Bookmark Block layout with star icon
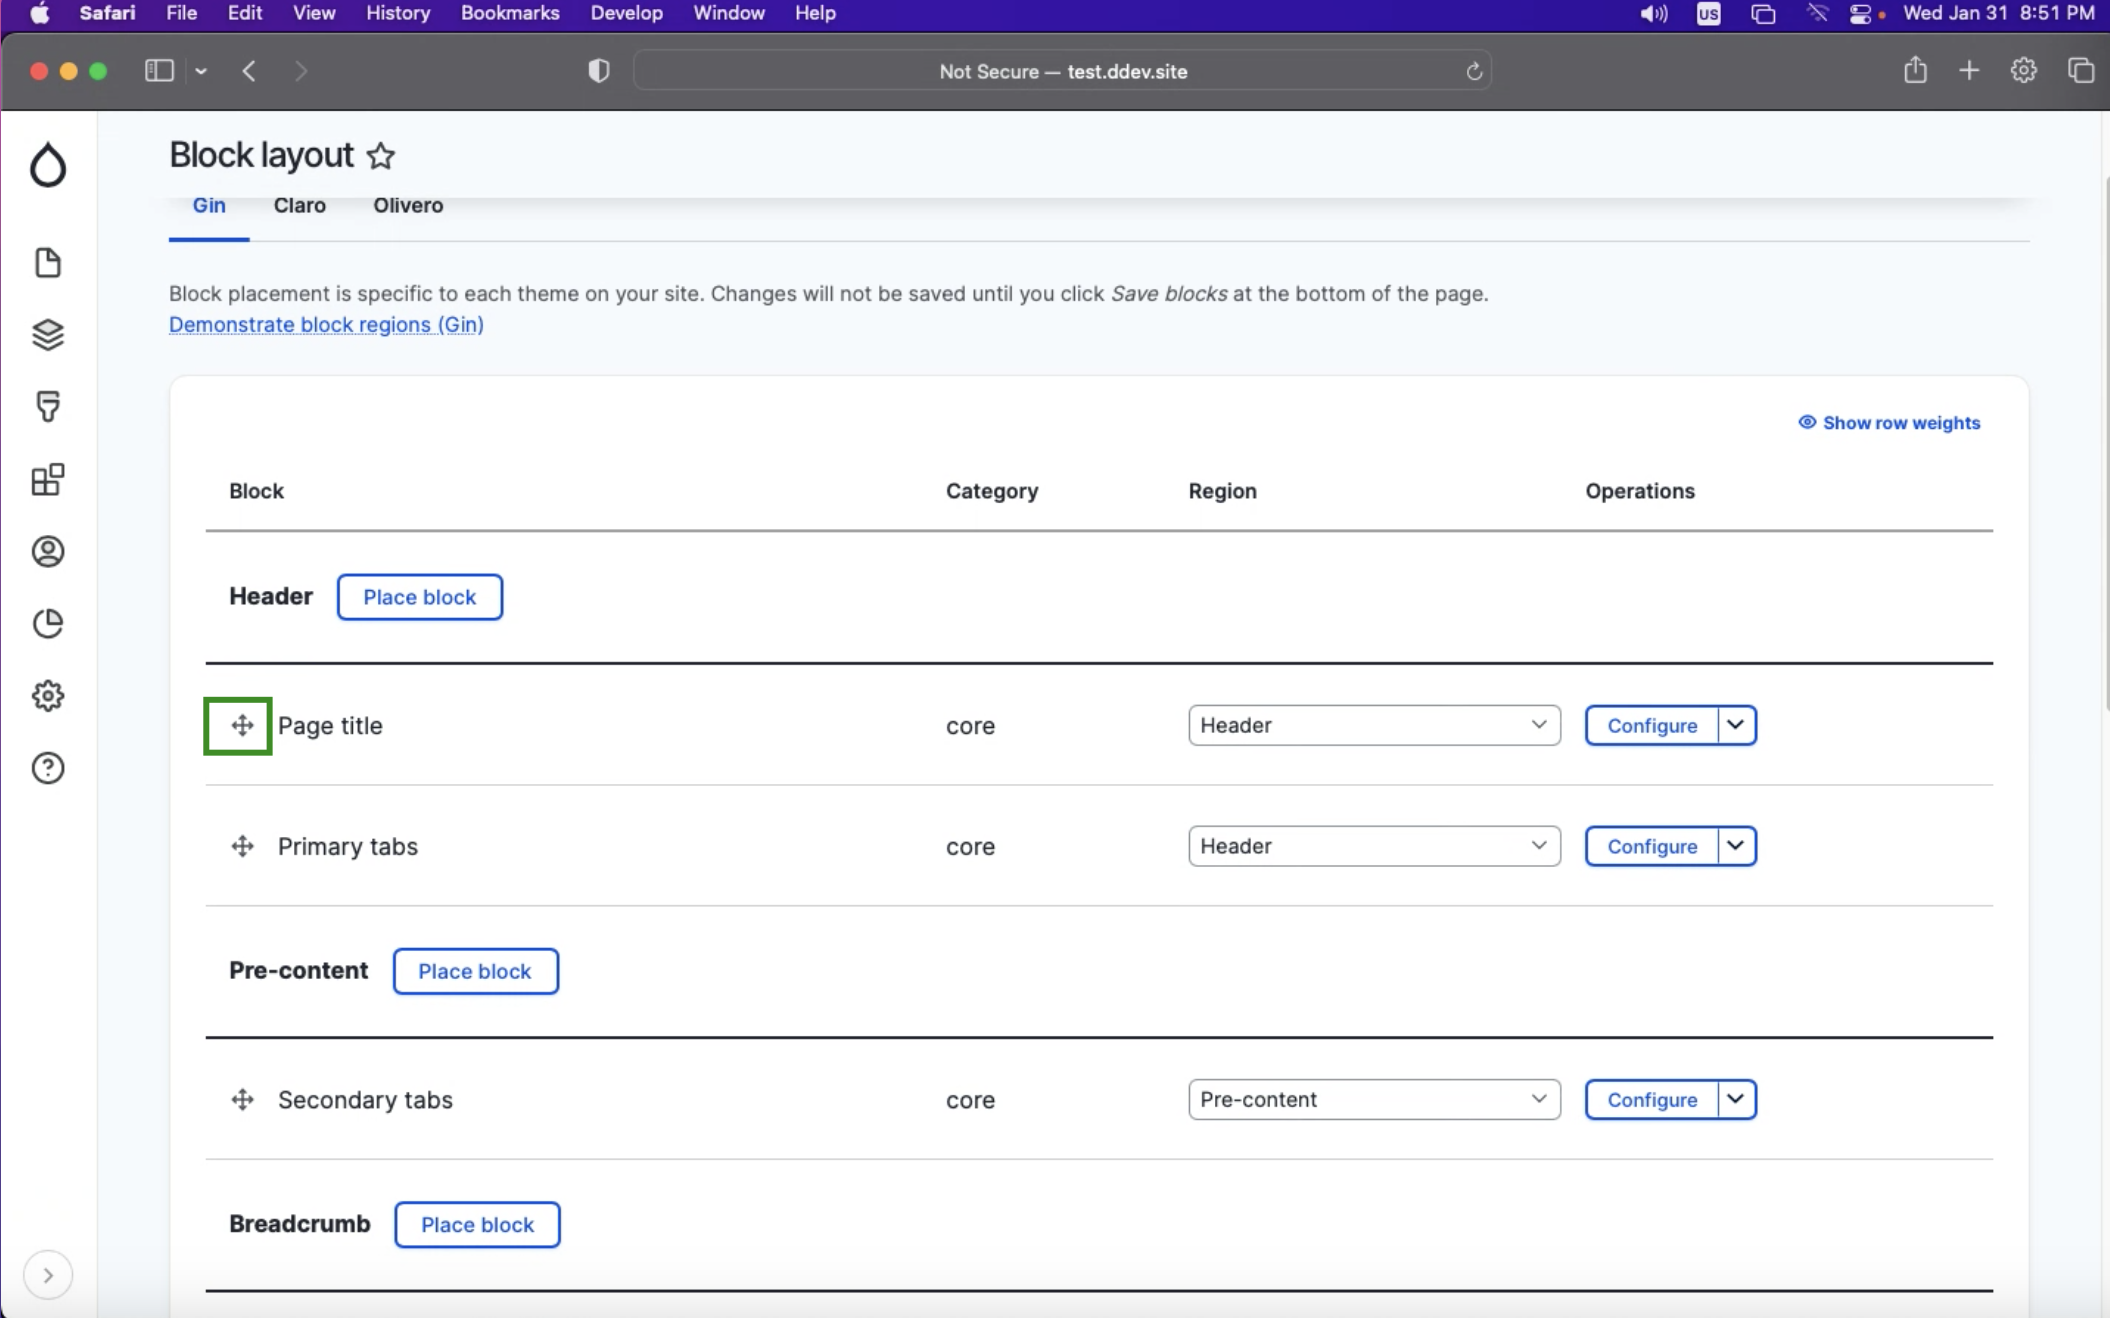Image resolution: width=2110 pixels, height=1318 pixels. [381, 156]
